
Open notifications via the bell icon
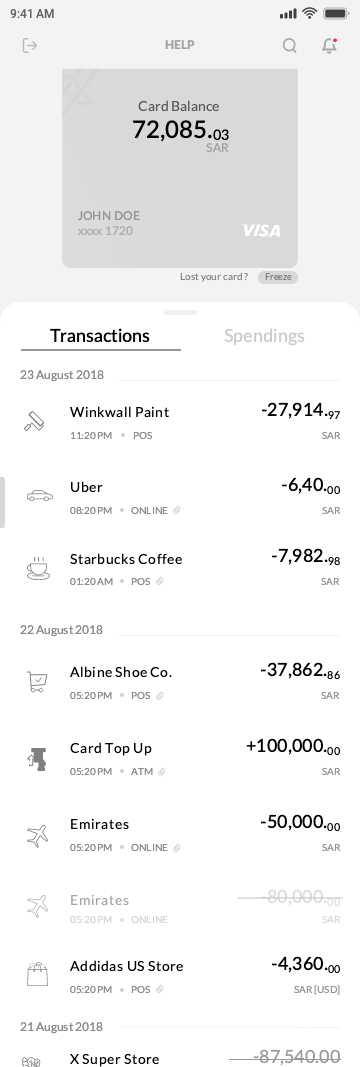pyautogui.click(x=329, y=46)
